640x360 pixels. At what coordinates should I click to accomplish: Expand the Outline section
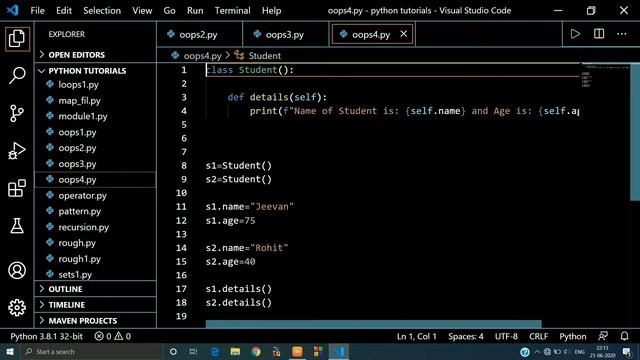click(96, 289)
